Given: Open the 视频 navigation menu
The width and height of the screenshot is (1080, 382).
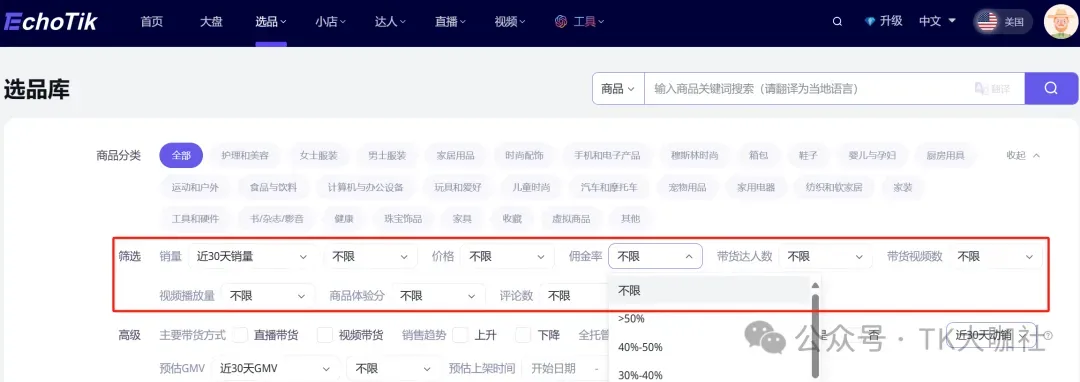Looking at the screenshot, I should (x=510, y=21).
